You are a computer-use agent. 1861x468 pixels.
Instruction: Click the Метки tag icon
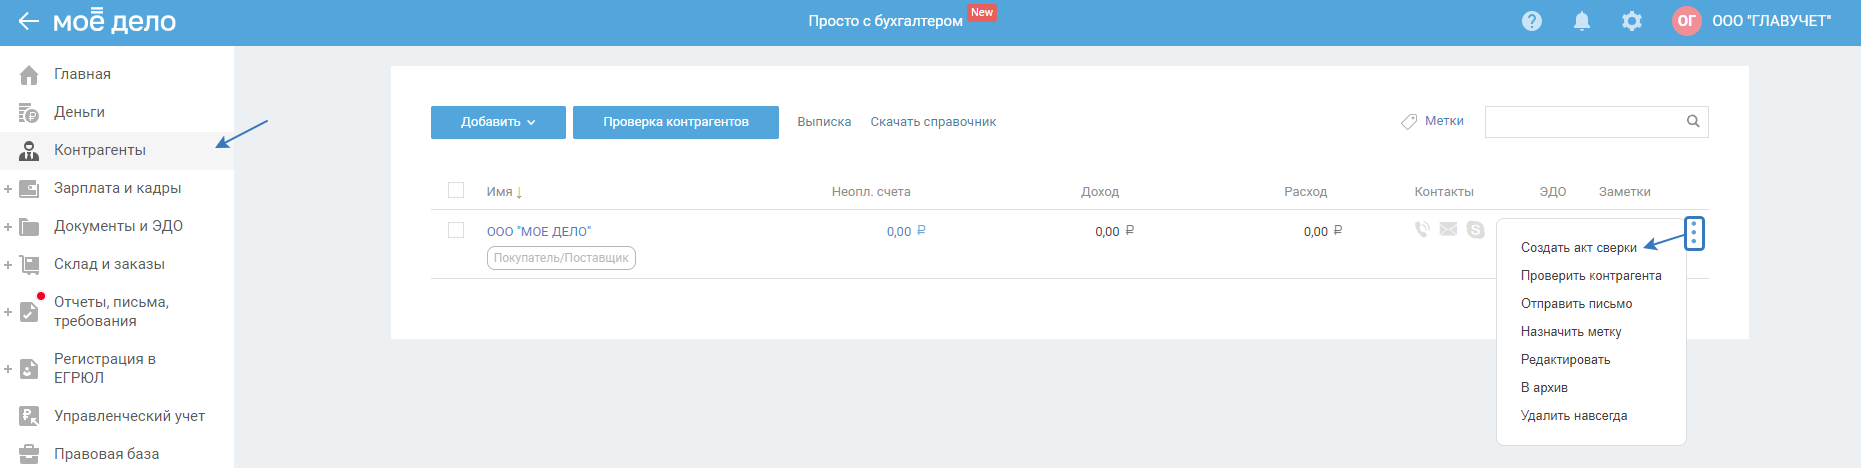[x=1409, y=122]
